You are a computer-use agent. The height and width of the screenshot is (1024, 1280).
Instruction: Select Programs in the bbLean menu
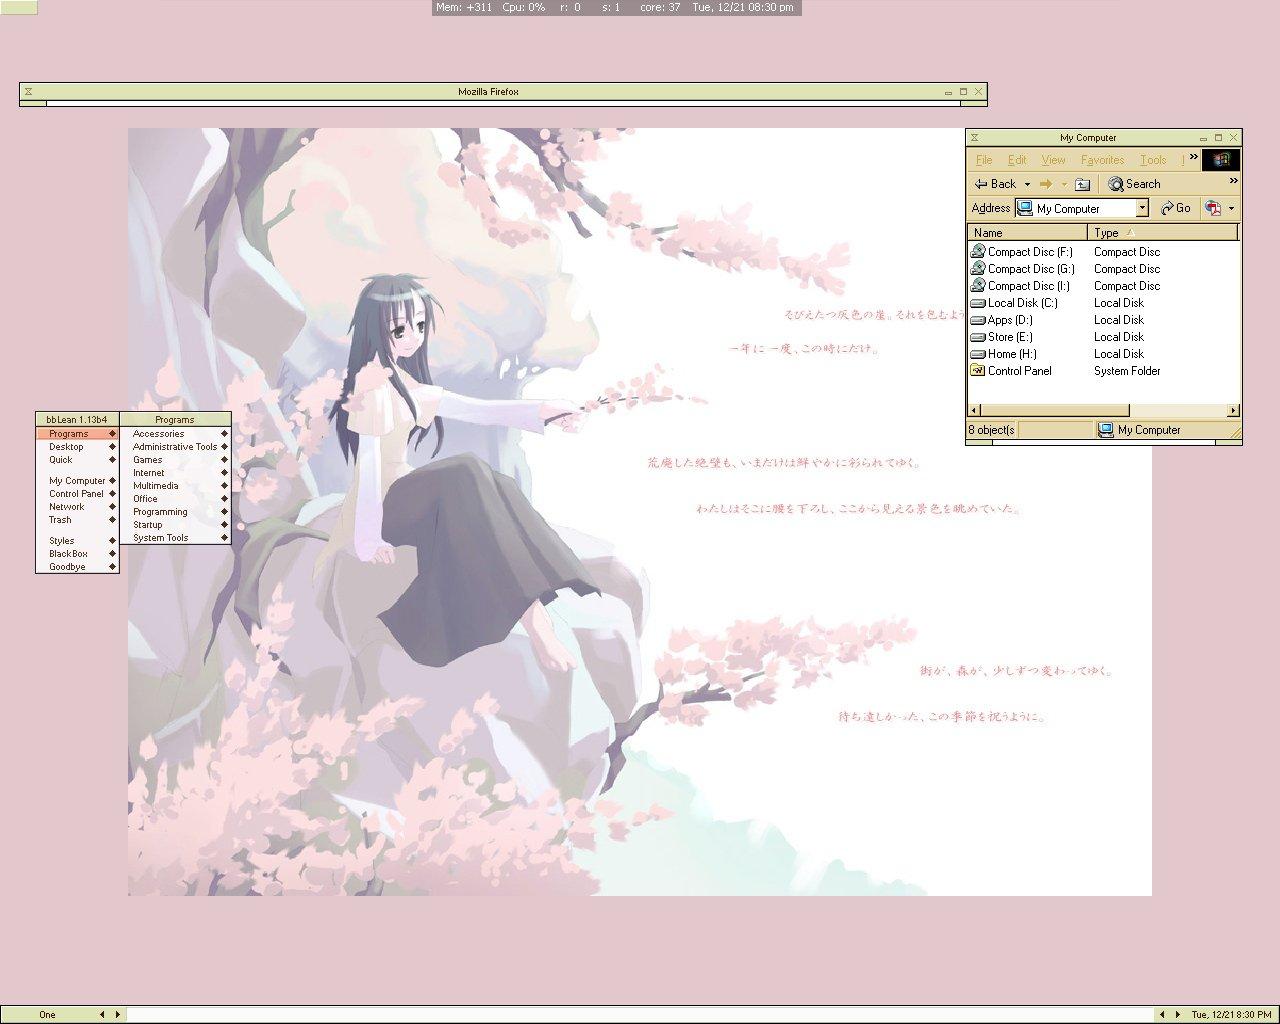coord(77,434)
